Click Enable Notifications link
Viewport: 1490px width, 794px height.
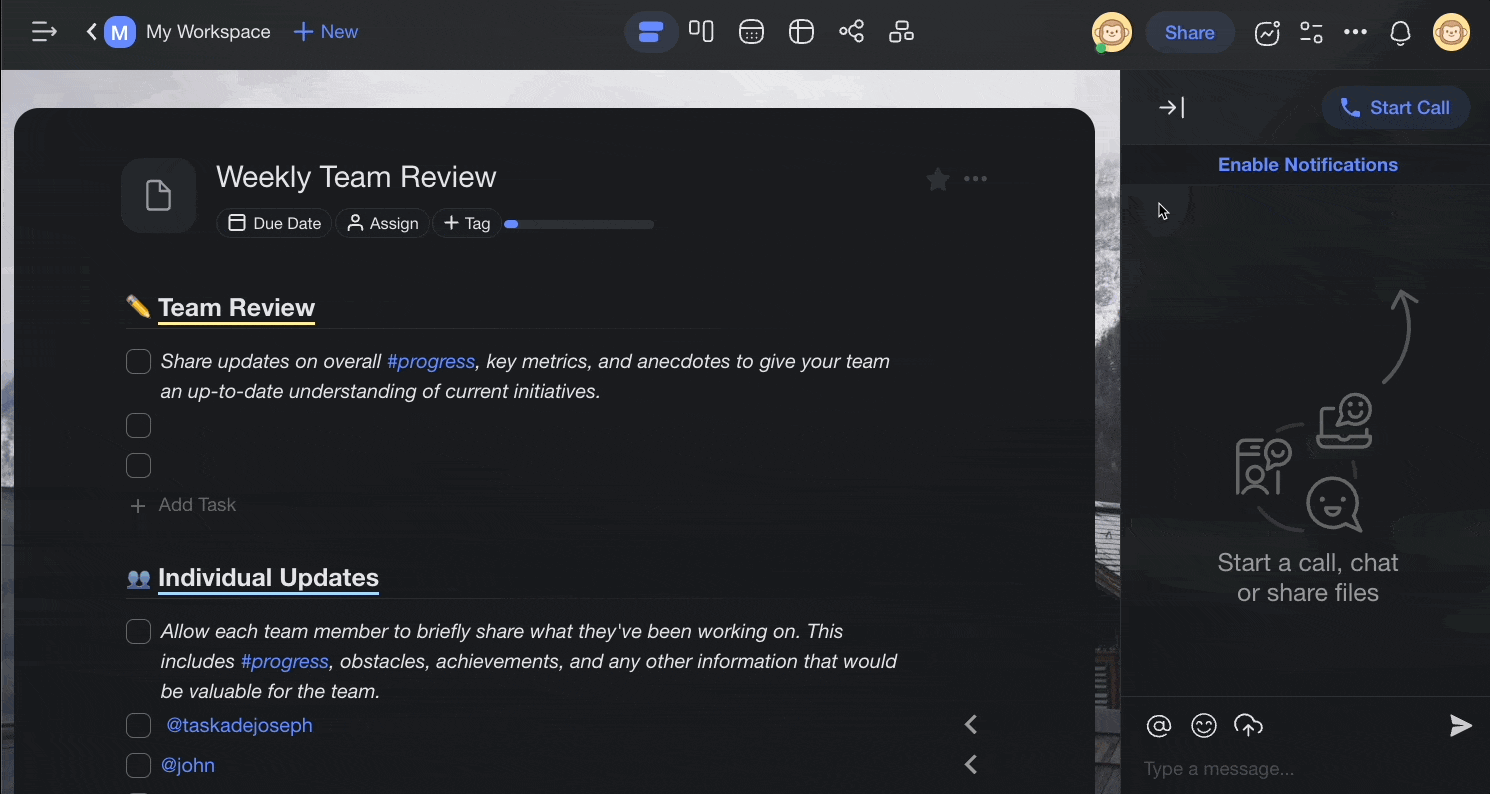tap(1307, 164)
